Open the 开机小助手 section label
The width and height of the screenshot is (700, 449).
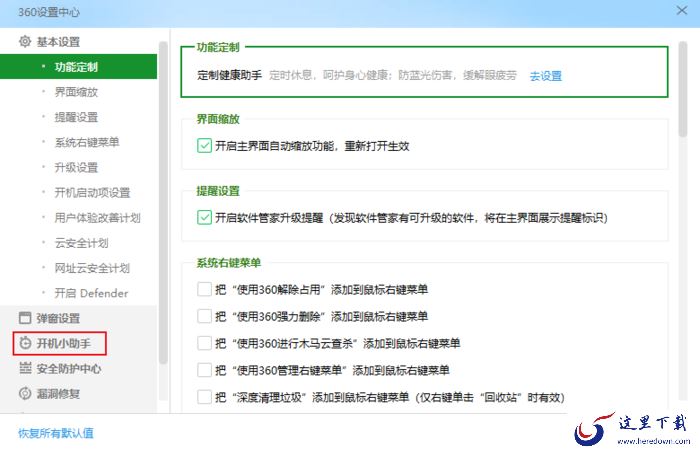(x=63, y=343)
